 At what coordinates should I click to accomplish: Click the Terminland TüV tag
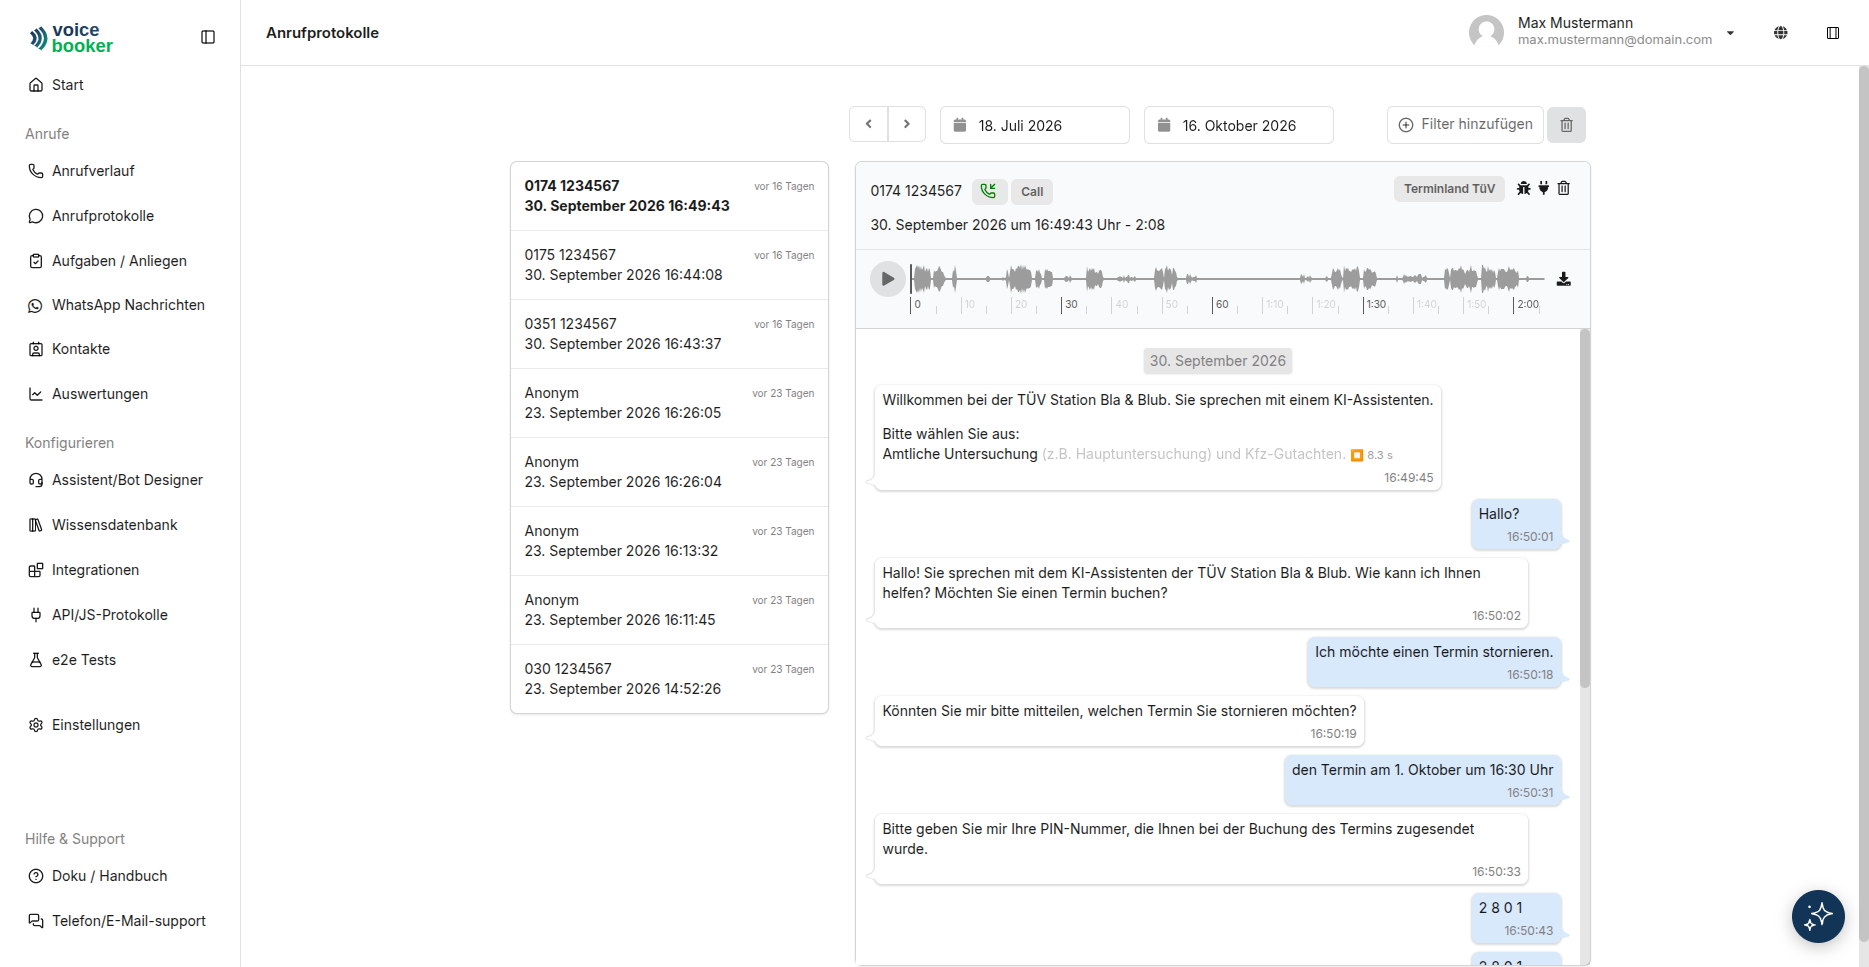(1449, 189)
